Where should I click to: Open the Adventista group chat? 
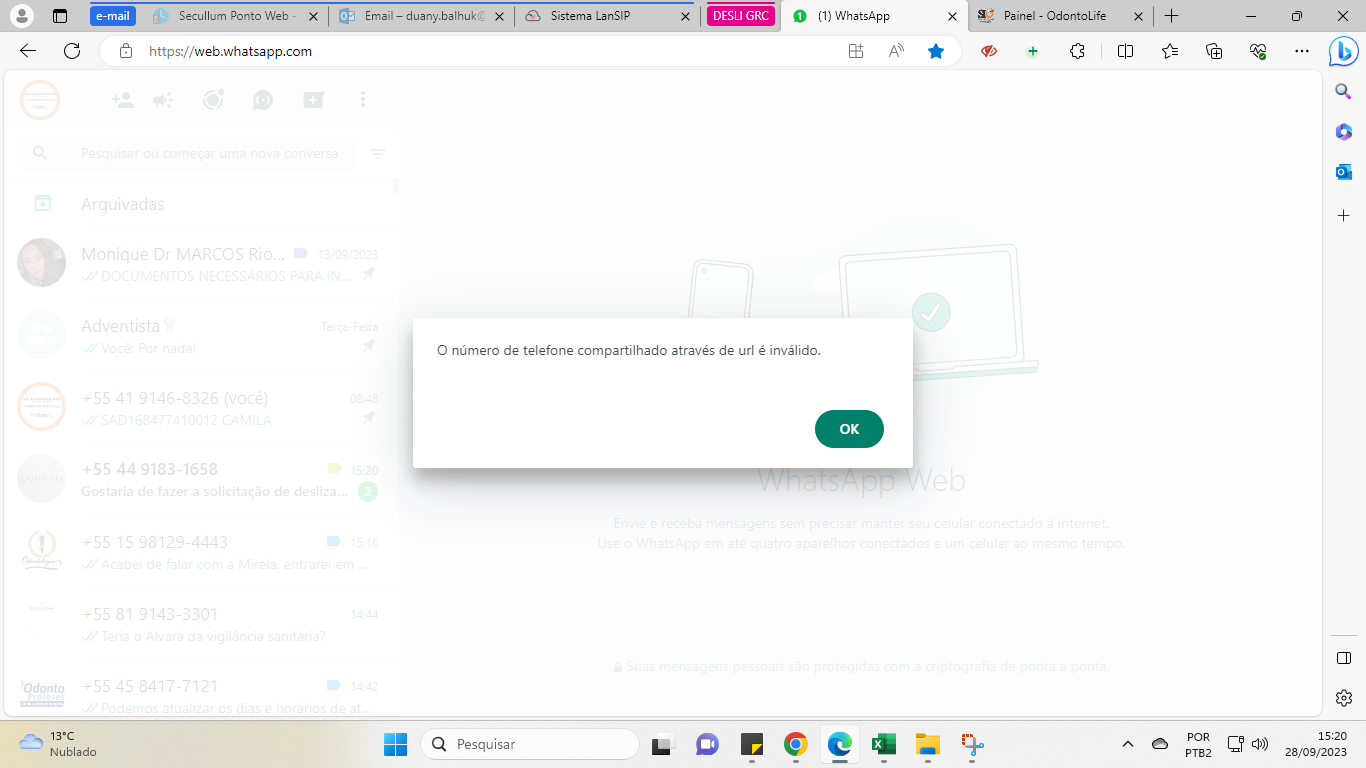[x=200, y=334]
